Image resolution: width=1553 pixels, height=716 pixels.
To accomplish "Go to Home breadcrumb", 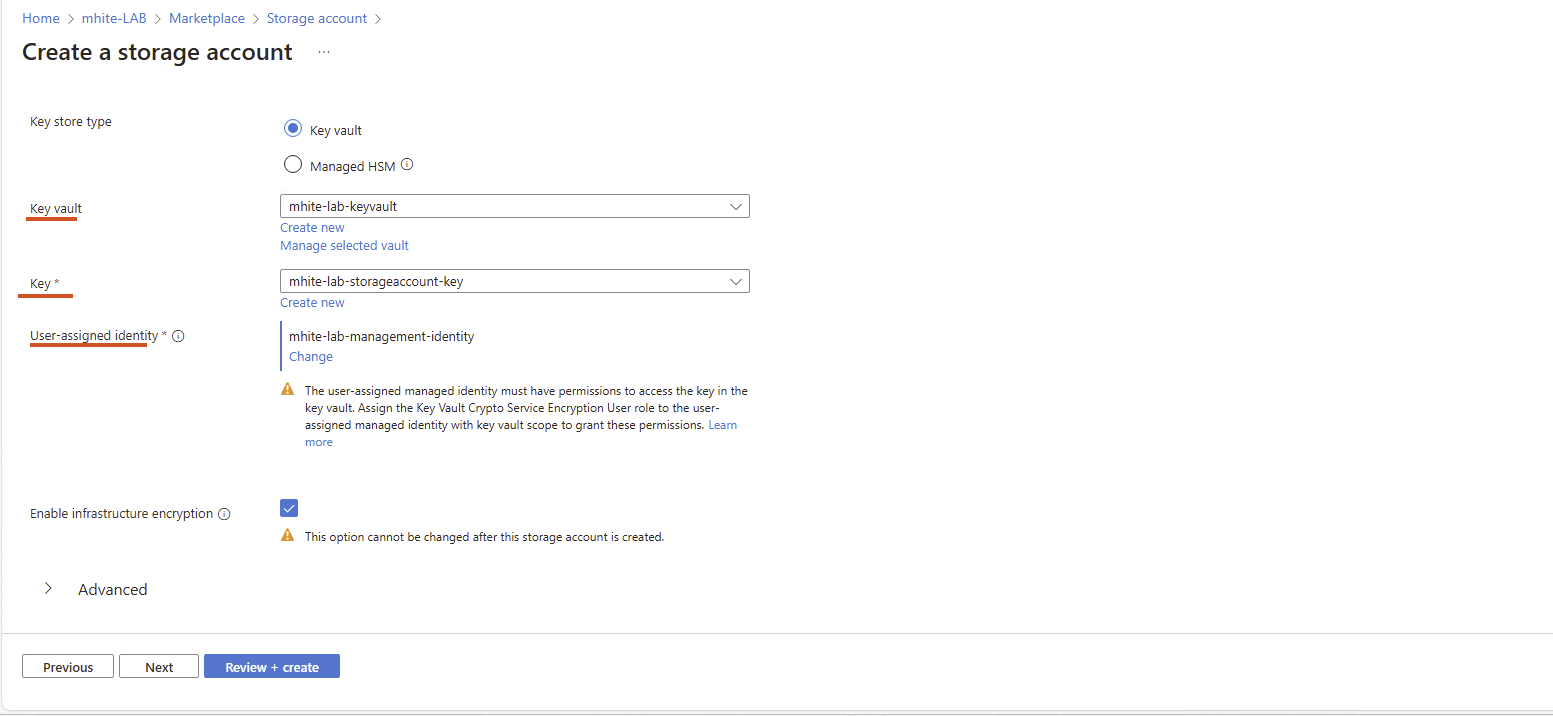I will click(x=41, y=19).
